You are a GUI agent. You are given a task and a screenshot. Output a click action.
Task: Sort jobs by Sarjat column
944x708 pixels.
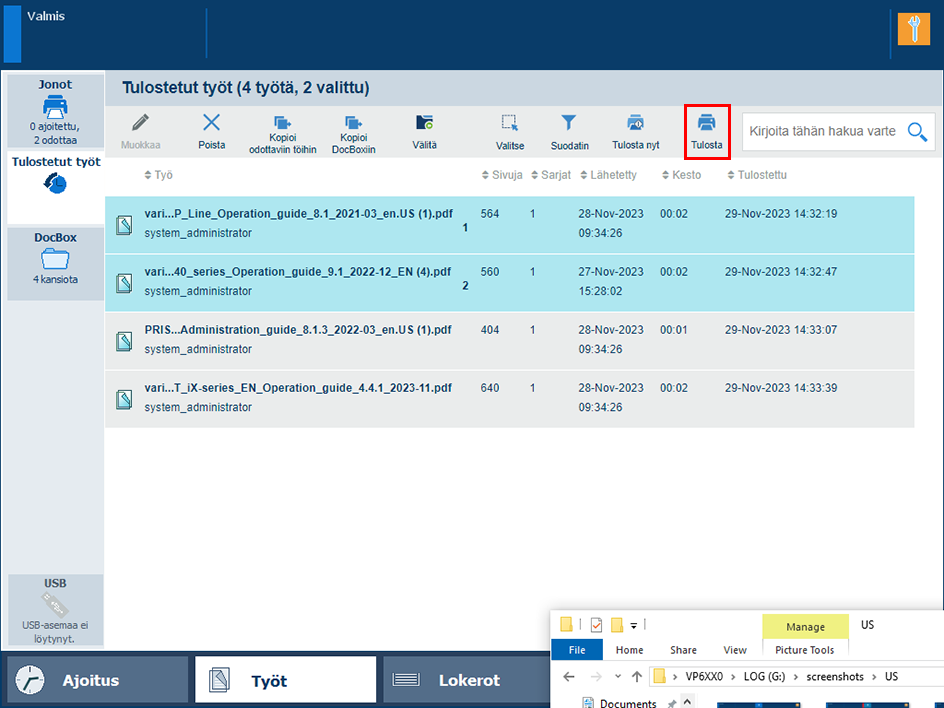[551, 175]
